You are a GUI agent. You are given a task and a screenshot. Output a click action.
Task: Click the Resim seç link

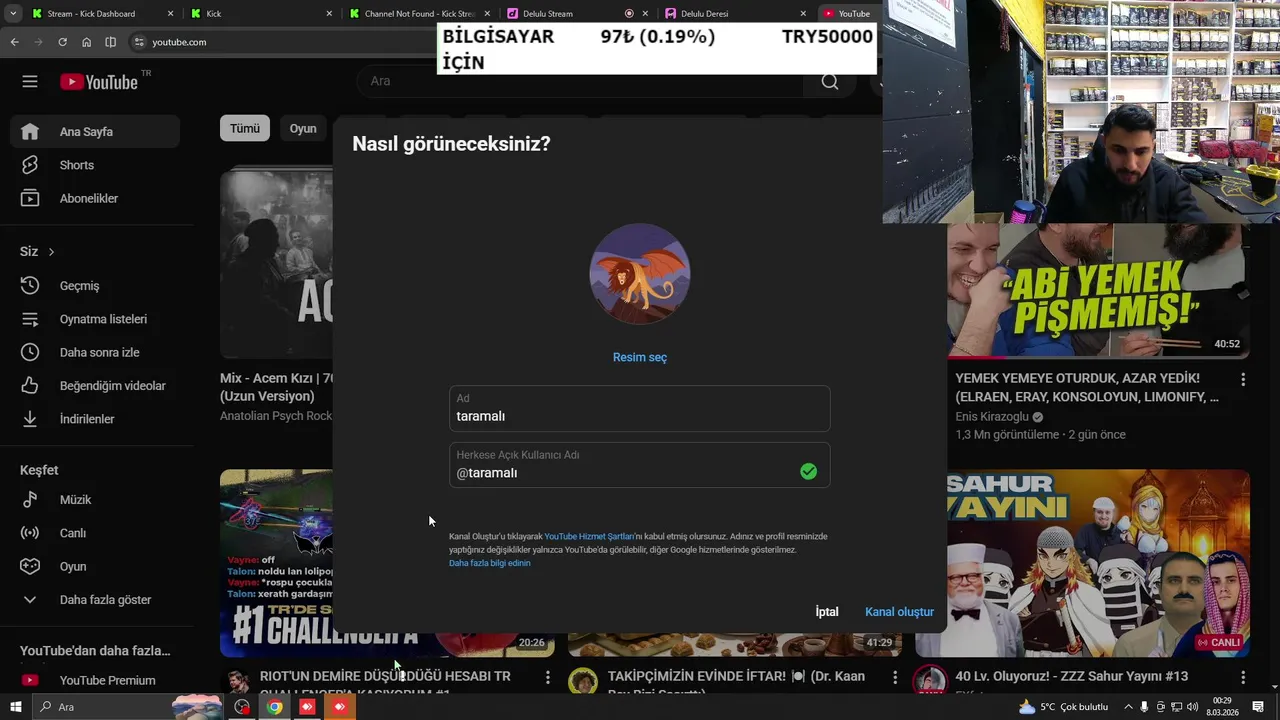(640, 357)
